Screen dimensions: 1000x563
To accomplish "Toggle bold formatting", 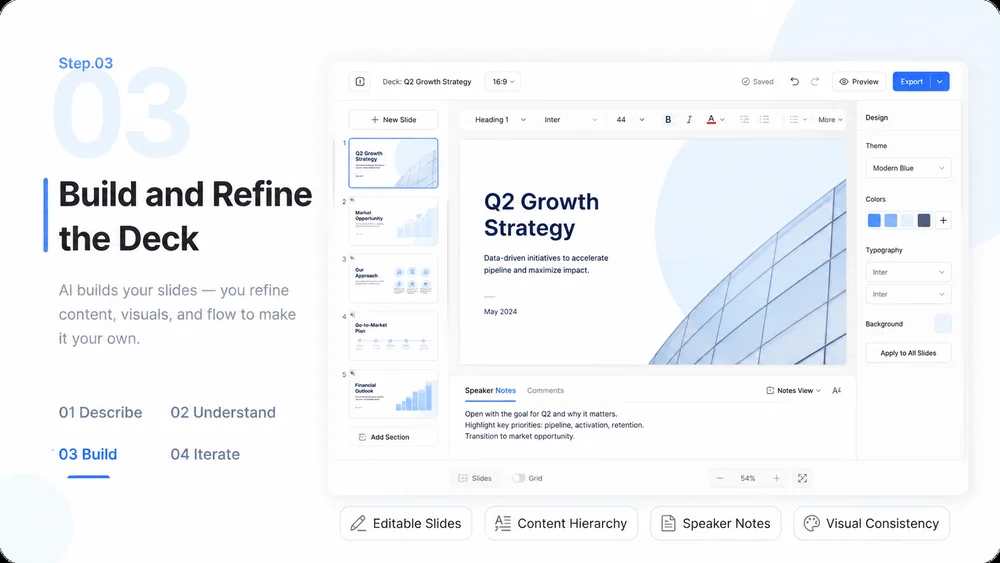I will coord(668,119).
